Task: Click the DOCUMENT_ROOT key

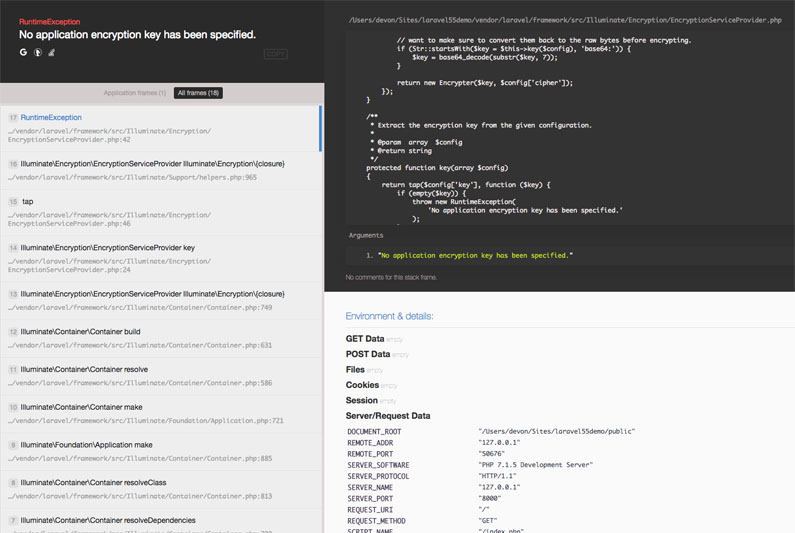Action: click(x=374, y=432)
